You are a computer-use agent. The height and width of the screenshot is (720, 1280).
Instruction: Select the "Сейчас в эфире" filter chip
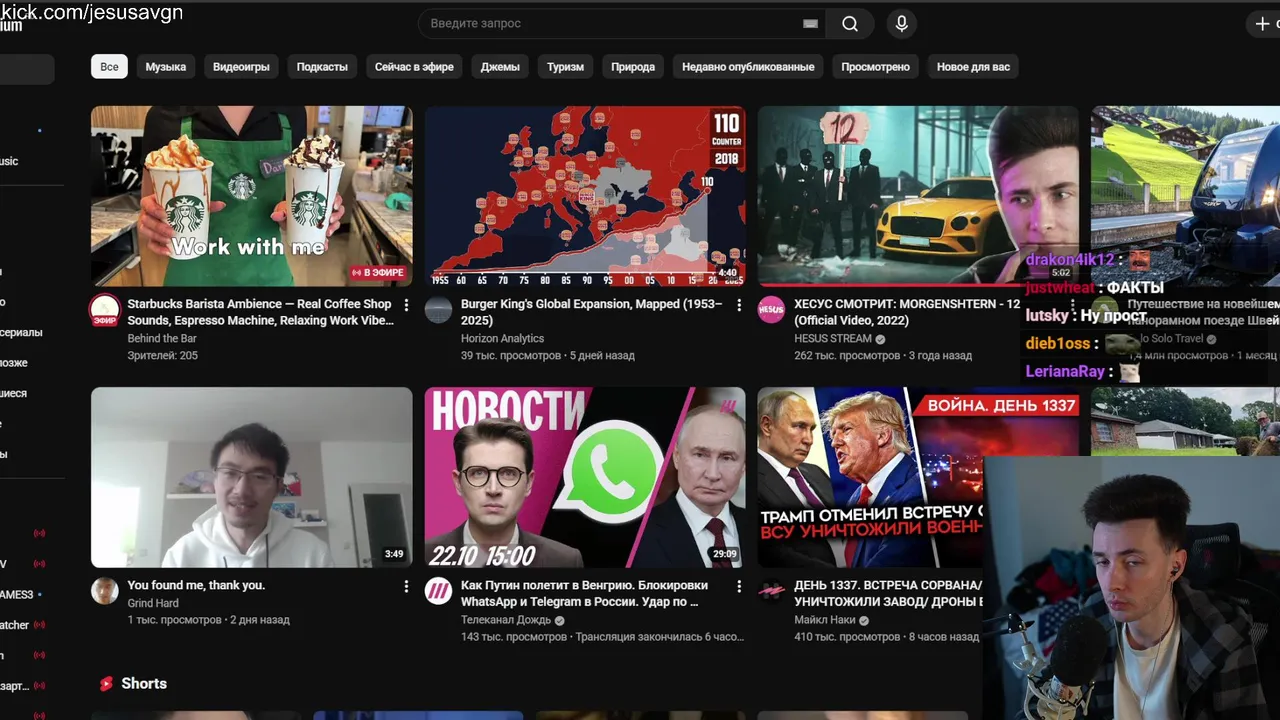(x=414, y=67)
